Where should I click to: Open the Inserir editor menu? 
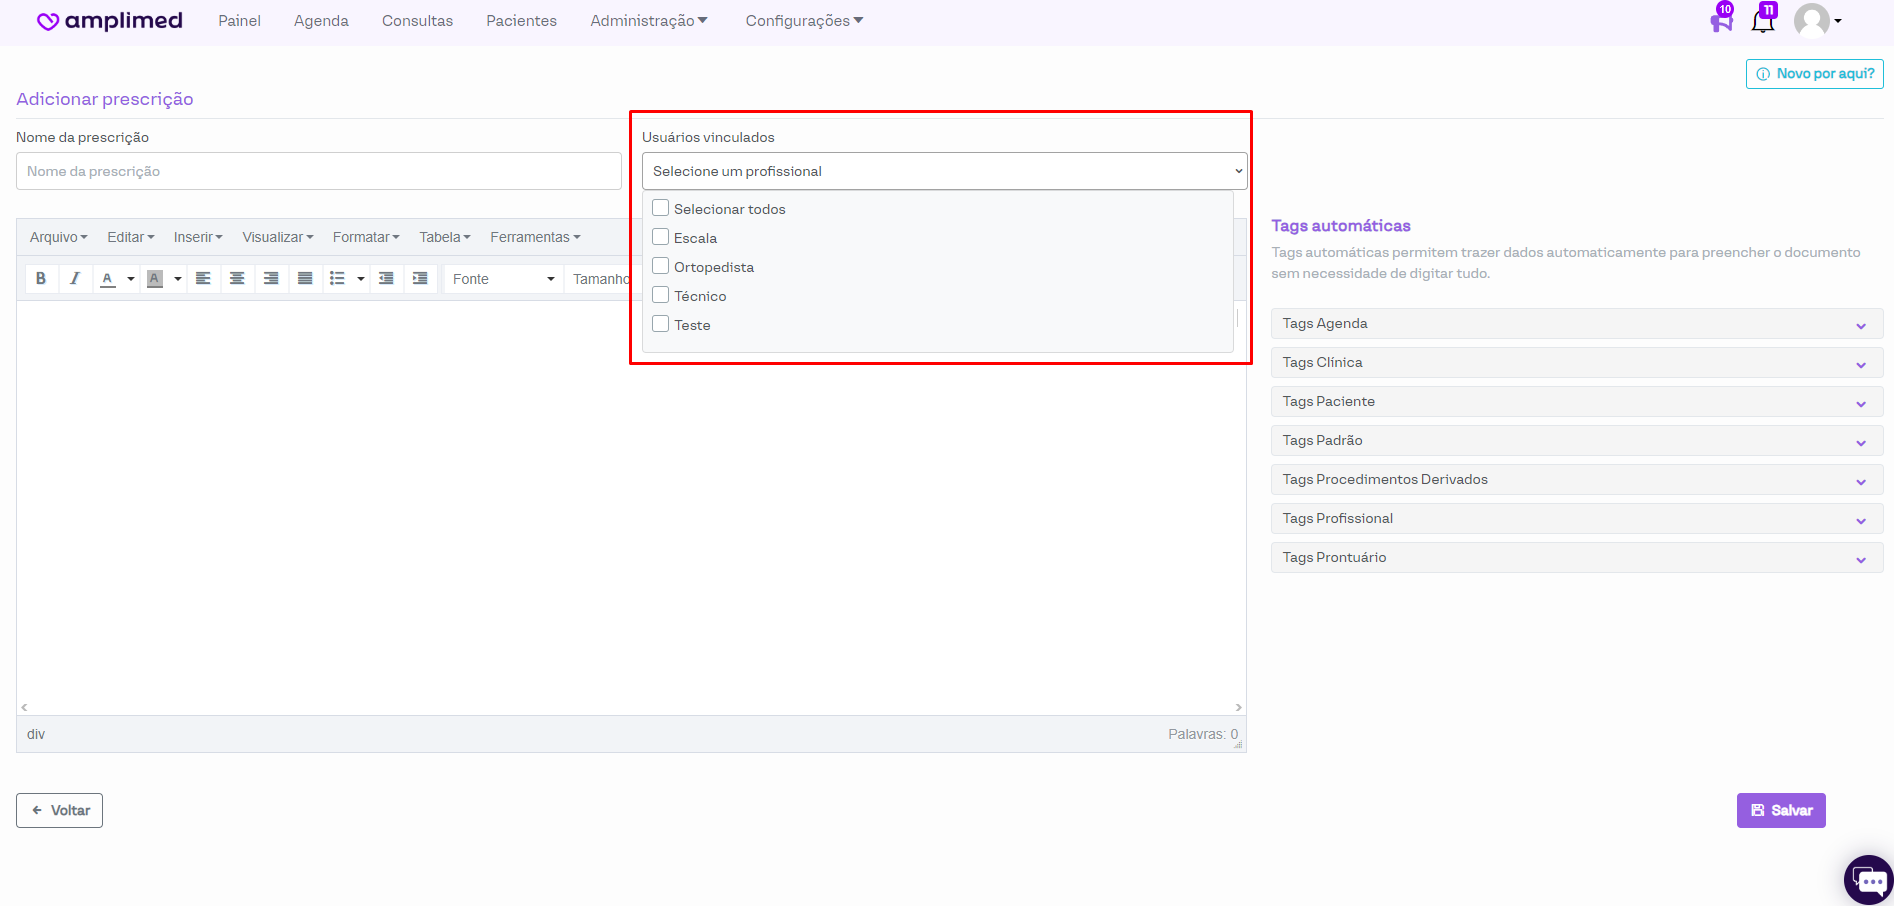pyautogui.click(x=197, y=237)
